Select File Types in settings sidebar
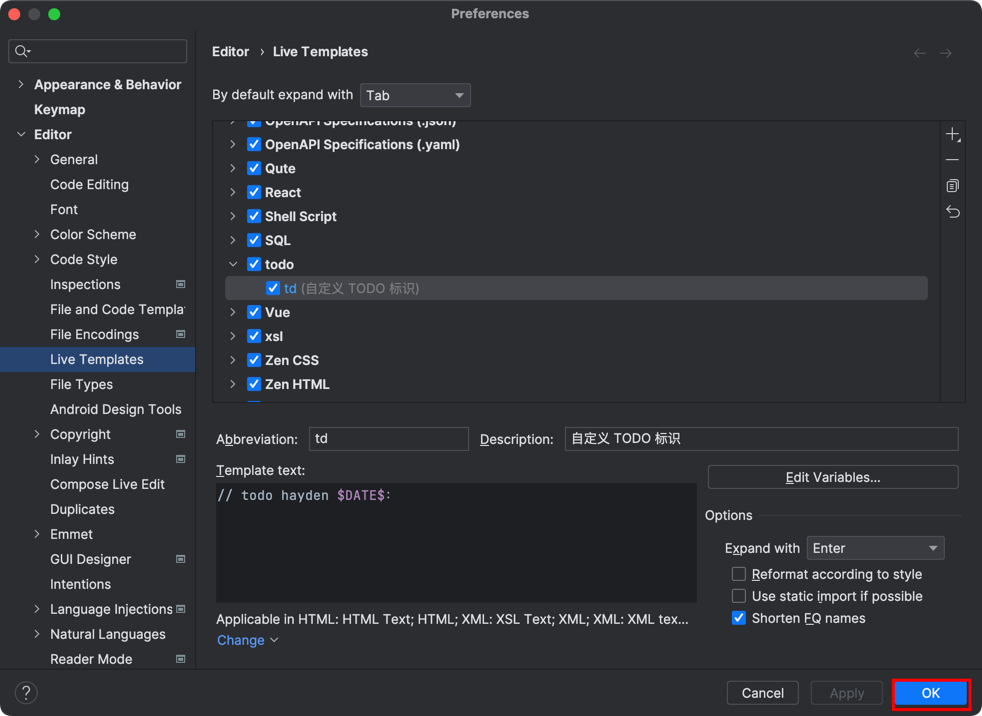 [x=81, y=384]
